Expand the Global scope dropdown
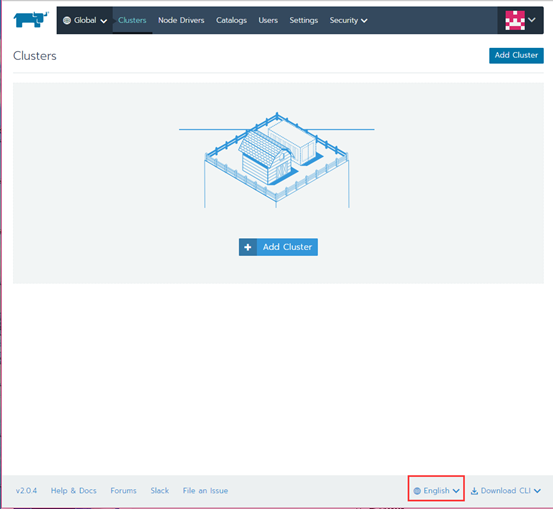This screenshot has width=553, height=509. [85, 20]
